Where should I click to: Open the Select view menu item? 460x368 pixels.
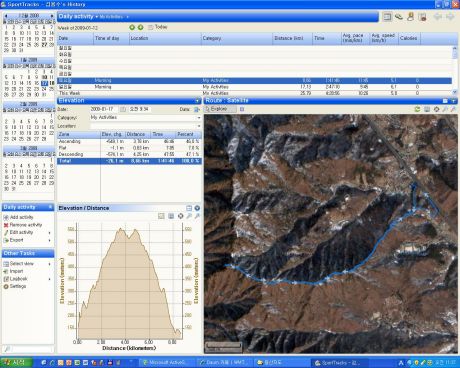coord(22,264)
